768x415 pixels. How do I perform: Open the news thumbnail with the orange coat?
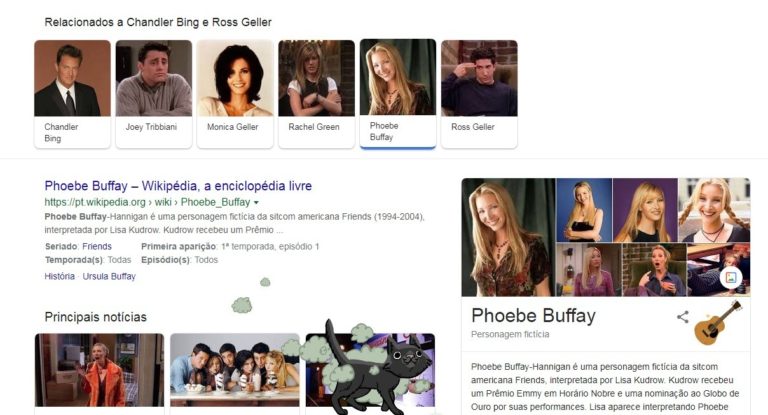99,370
